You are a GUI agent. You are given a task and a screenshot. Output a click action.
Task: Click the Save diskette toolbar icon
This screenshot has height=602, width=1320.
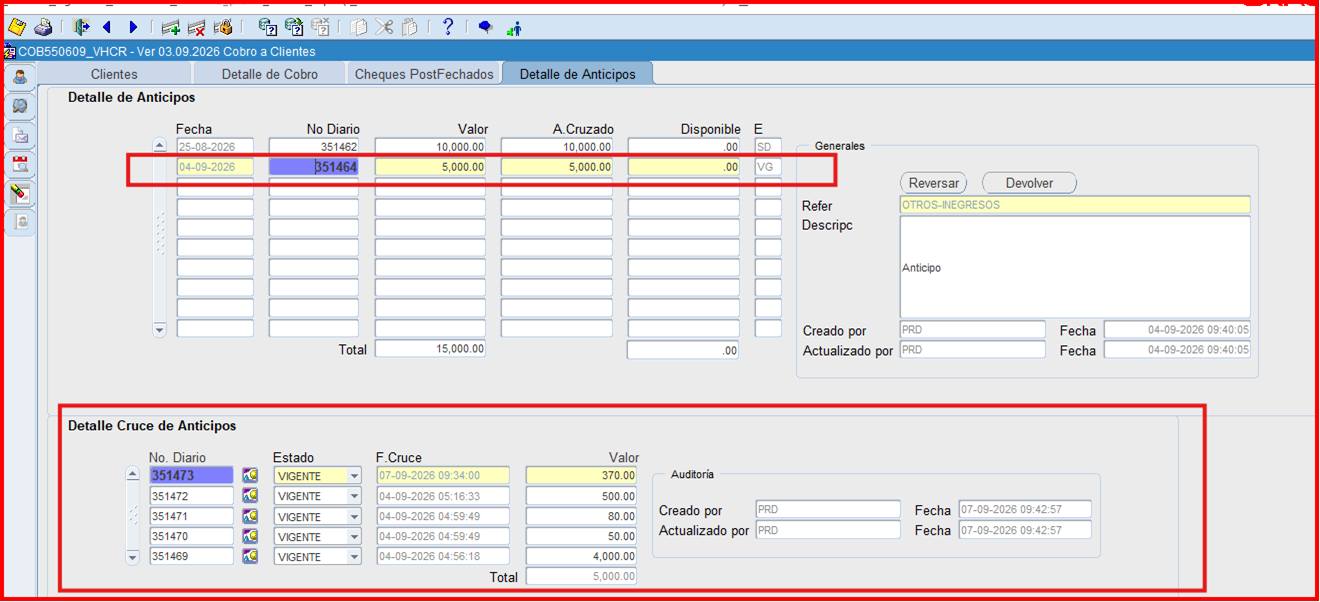(x=17, y=27)
